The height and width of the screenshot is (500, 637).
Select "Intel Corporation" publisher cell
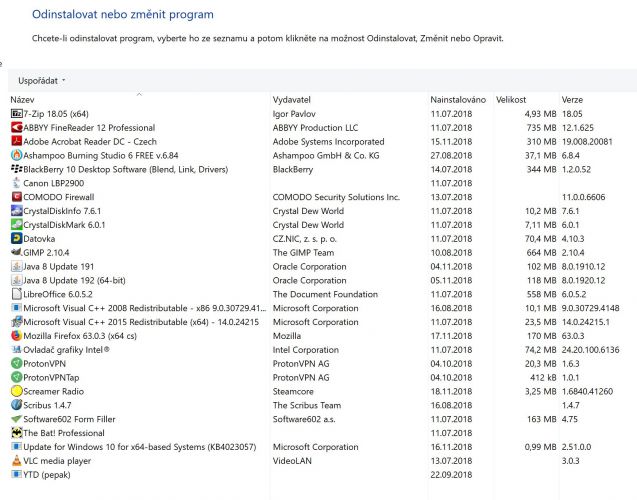pyautogui.click(x=306, y=350)
